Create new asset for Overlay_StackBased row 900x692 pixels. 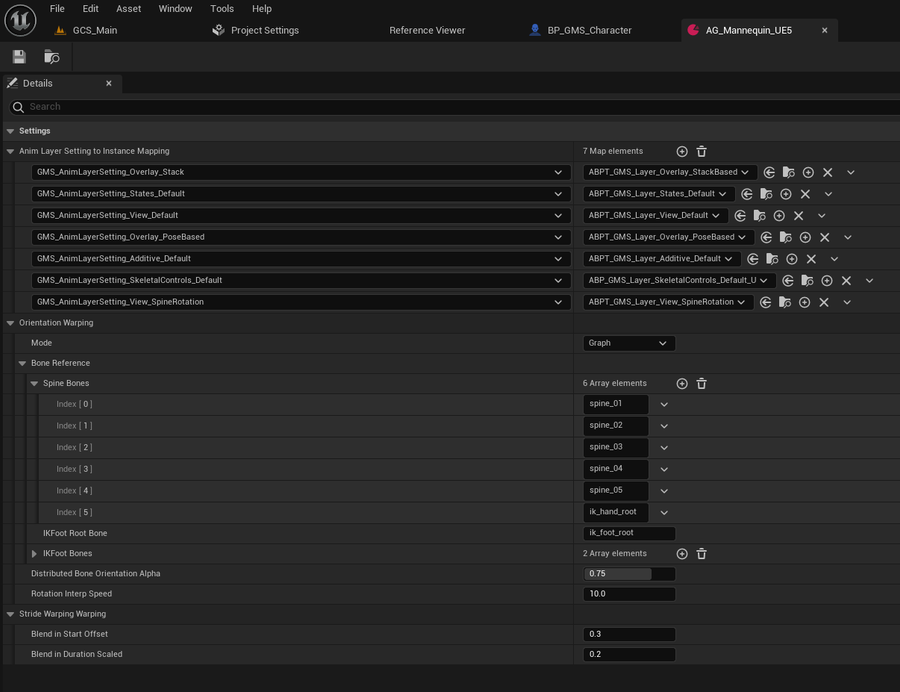pyautogui.click(x=808, y=172)
